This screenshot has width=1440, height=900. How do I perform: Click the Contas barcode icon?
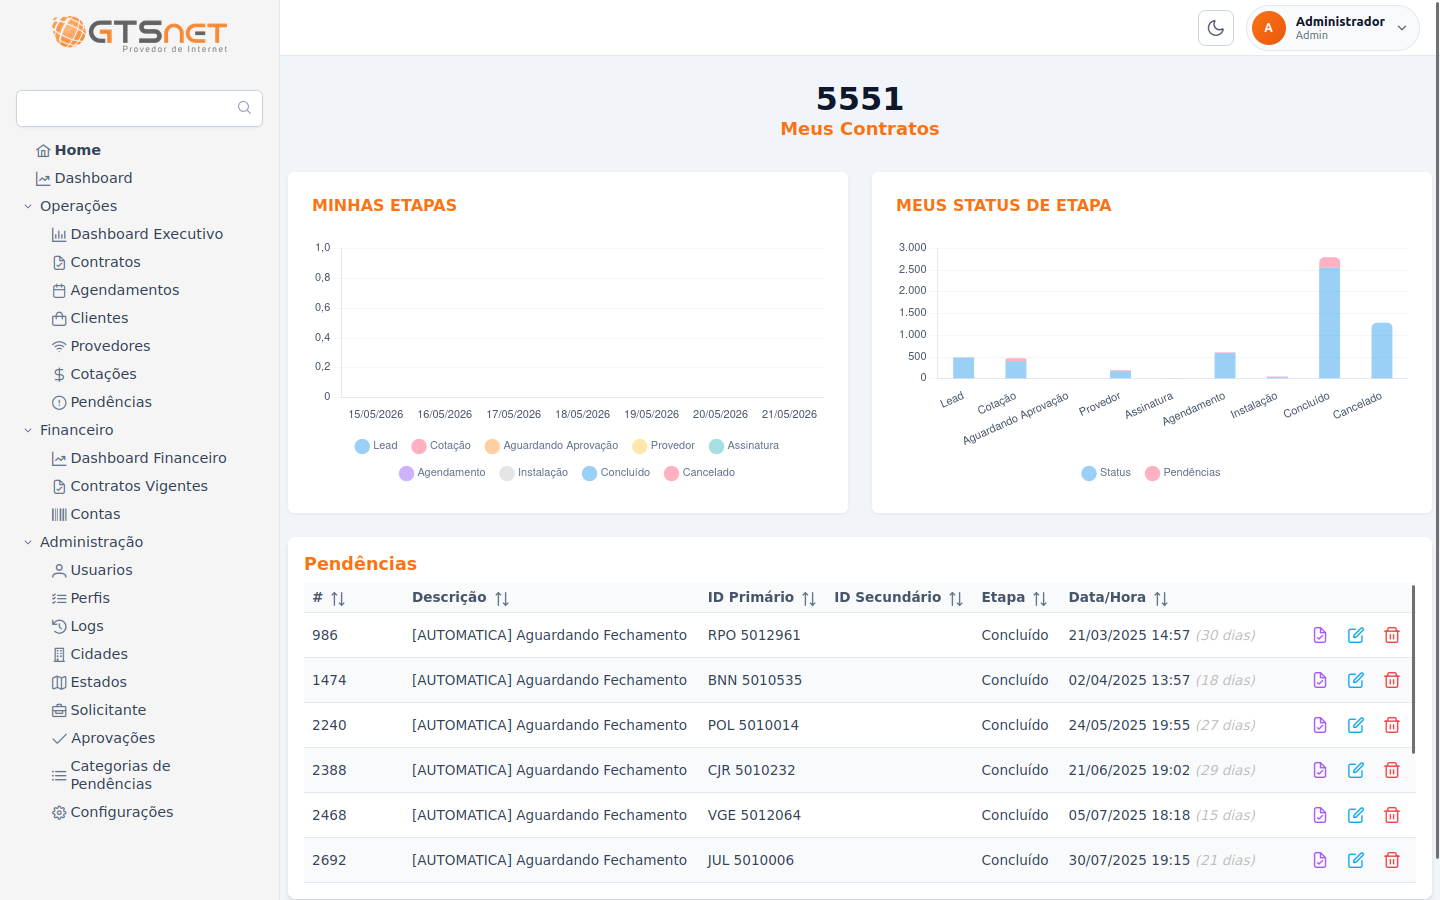pos(59,514)
